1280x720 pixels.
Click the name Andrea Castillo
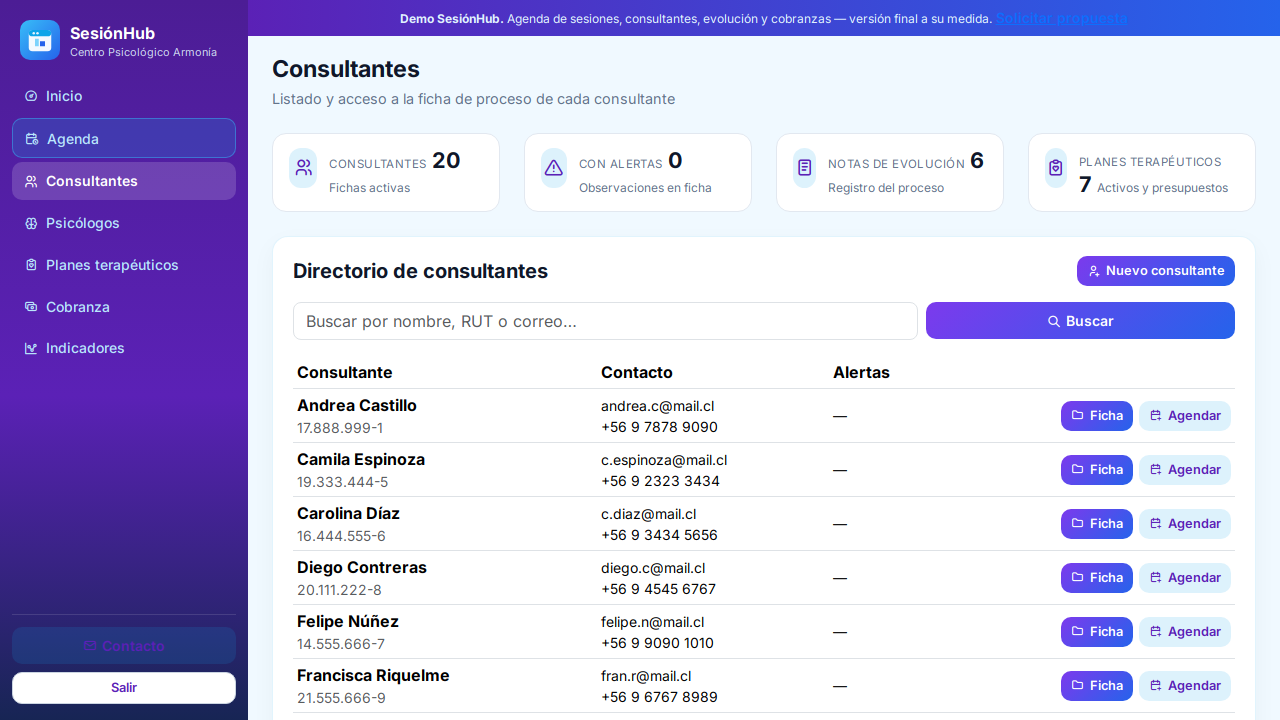coord(357,406)
